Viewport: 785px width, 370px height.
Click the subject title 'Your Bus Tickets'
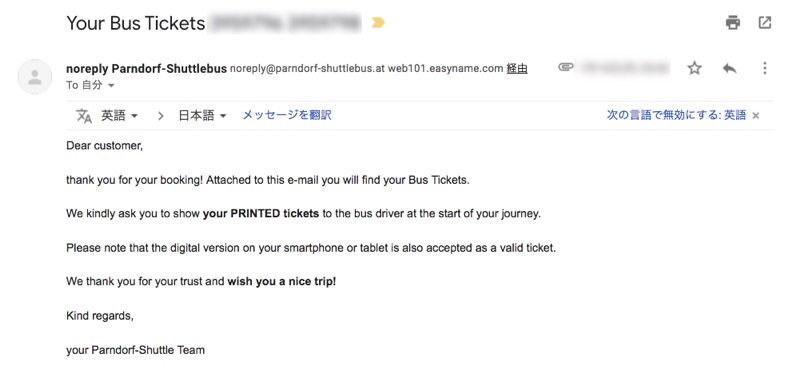pos(136,23)
